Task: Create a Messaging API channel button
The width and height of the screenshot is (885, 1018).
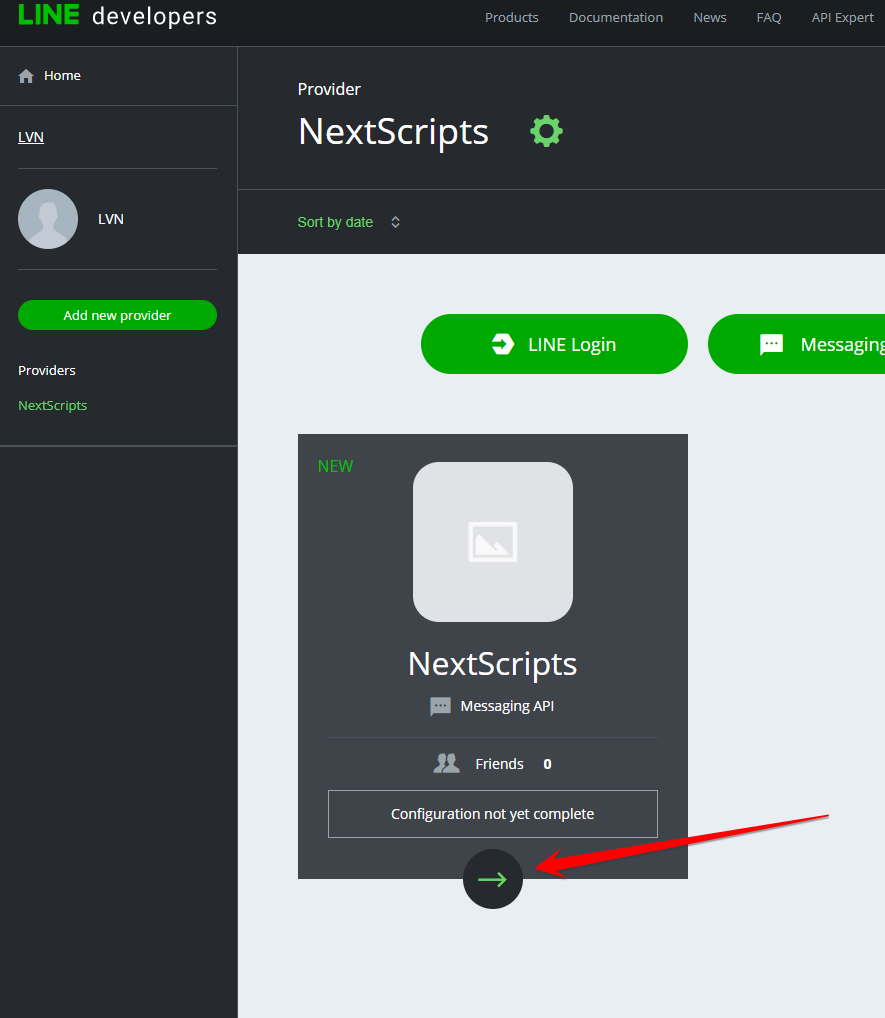Action: 800,344
